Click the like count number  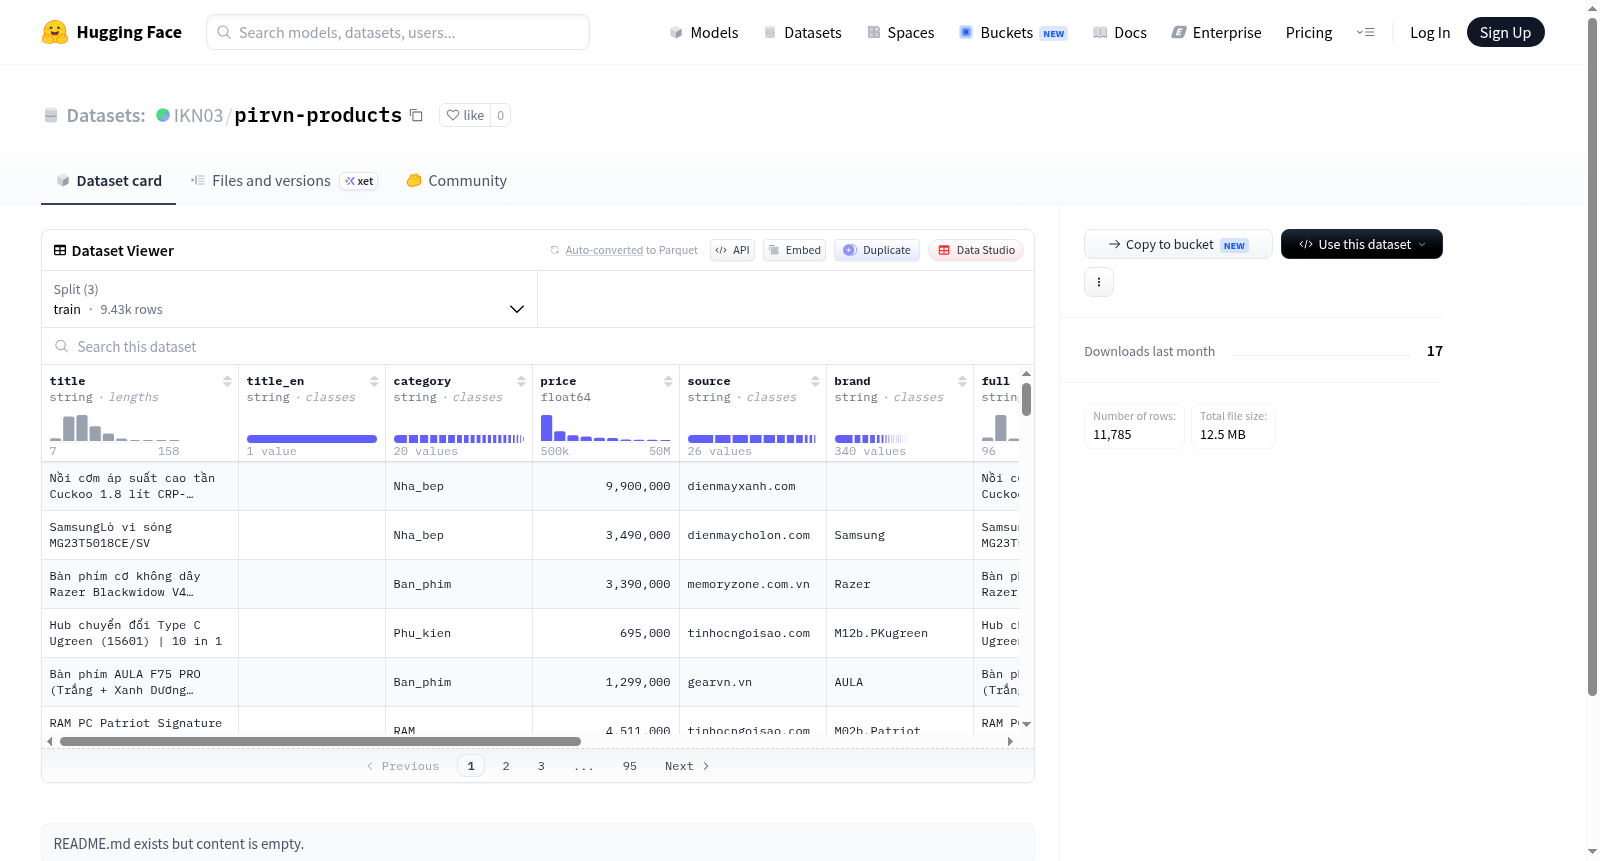click(501, 115)
